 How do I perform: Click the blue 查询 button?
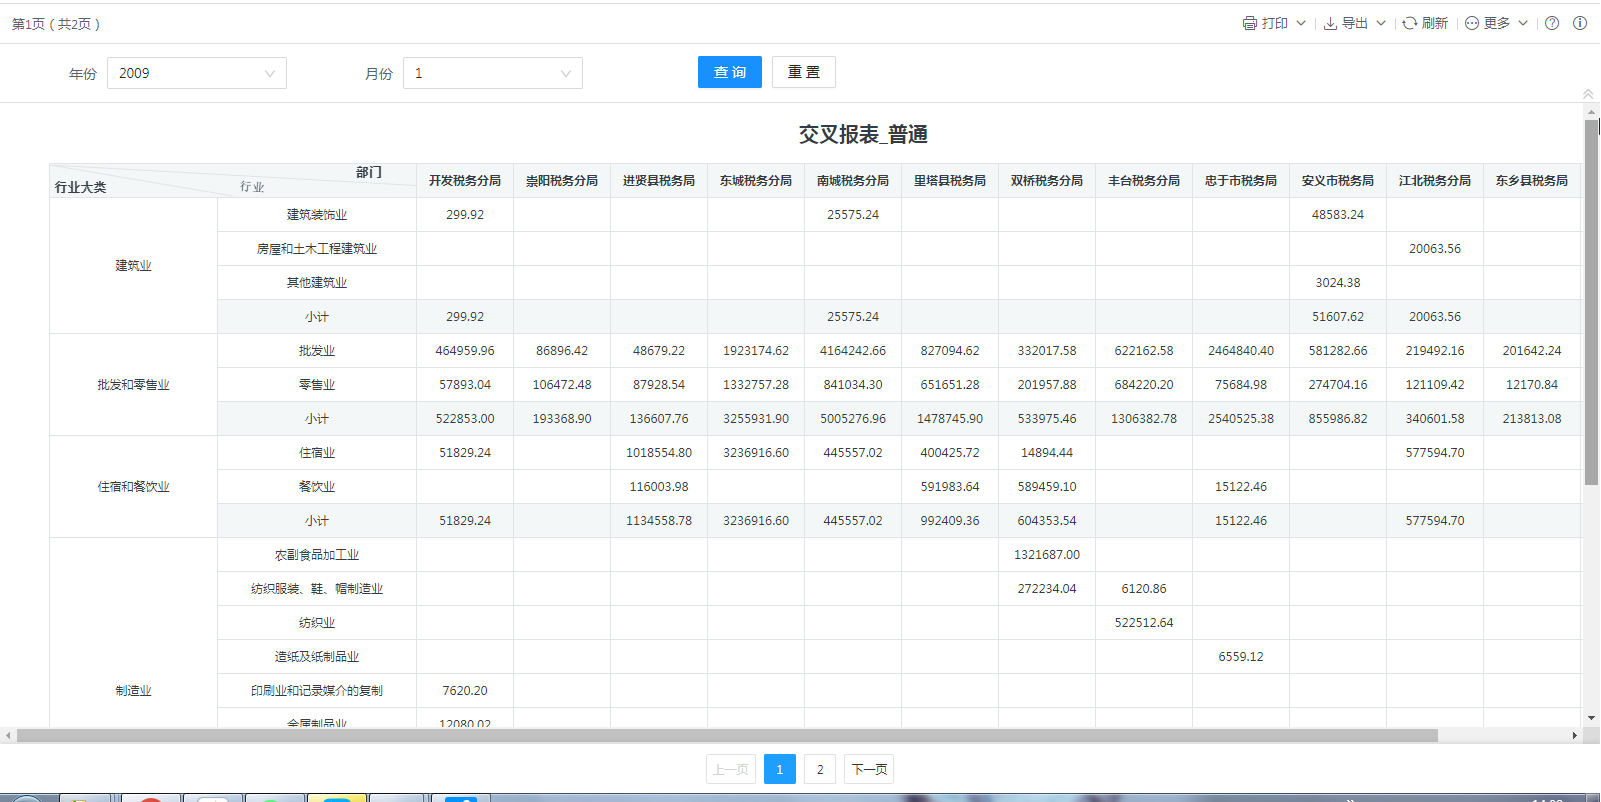(729, 72)
